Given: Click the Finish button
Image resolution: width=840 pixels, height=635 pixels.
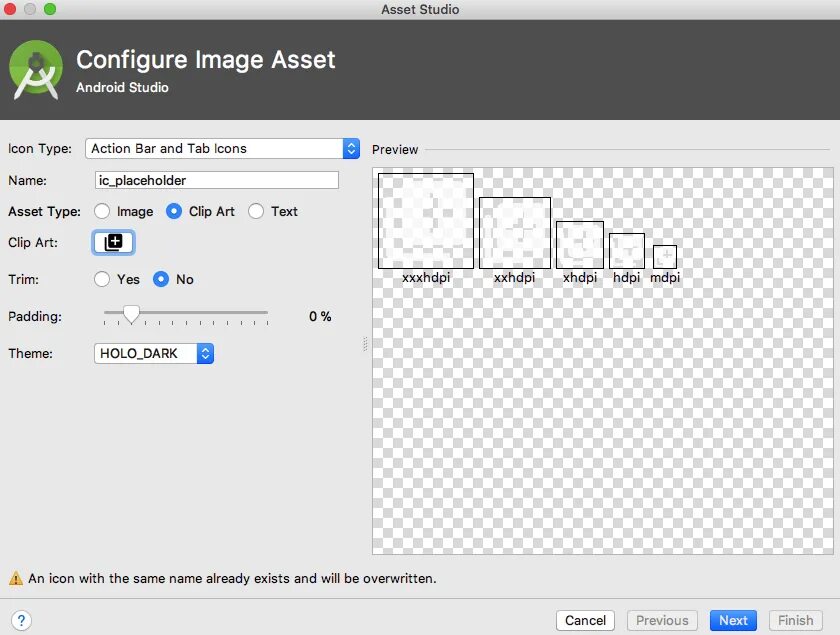Looking at the screenshot, I should click(796, 621).
